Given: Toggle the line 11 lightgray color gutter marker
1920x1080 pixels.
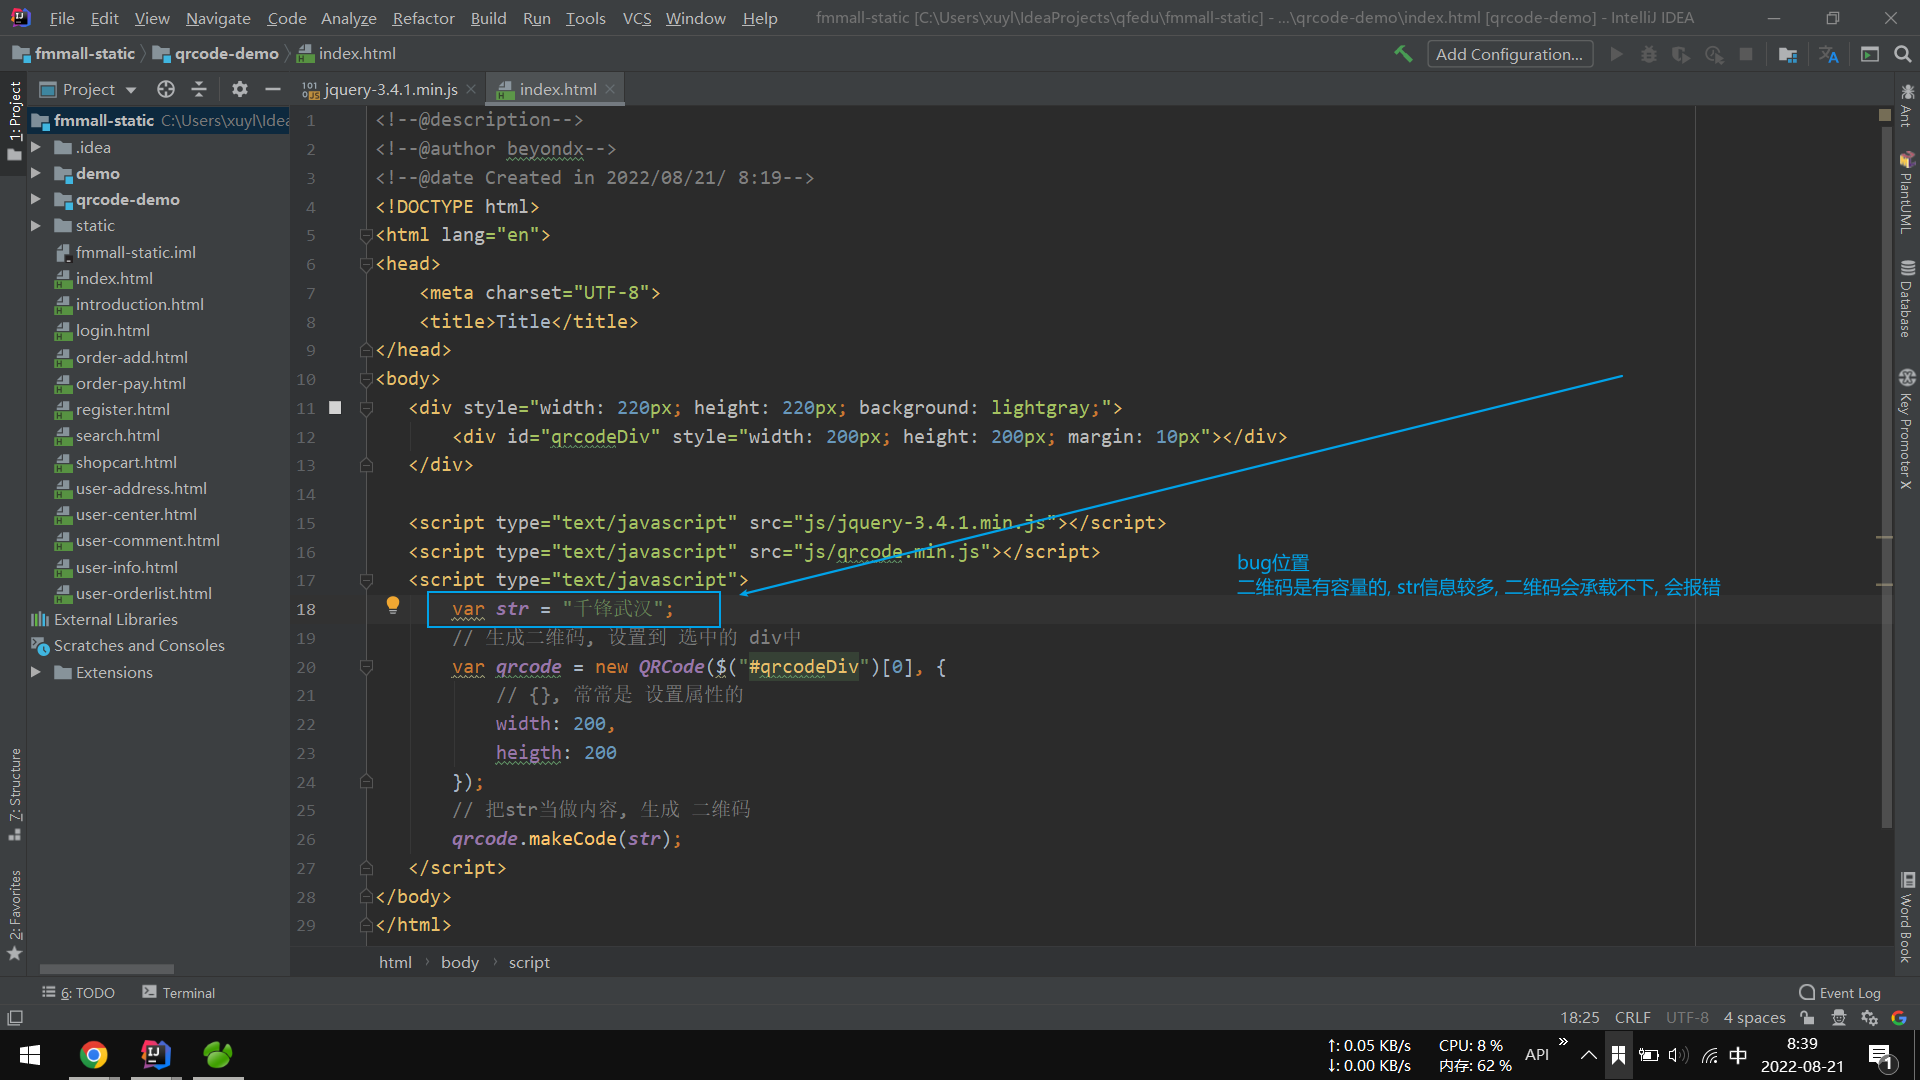Looking at the screenshot, I should point(335,408).
